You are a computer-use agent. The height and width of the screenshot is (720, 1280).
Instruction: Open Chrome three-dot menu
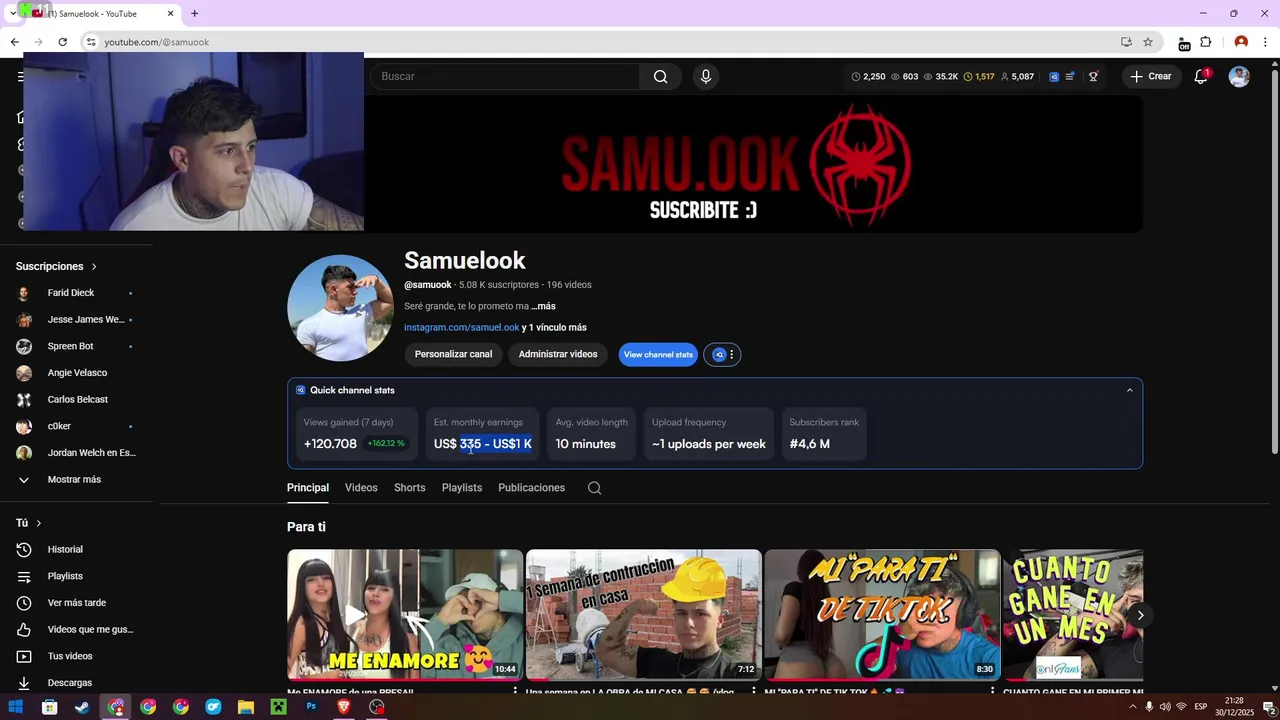(1266, 42)
